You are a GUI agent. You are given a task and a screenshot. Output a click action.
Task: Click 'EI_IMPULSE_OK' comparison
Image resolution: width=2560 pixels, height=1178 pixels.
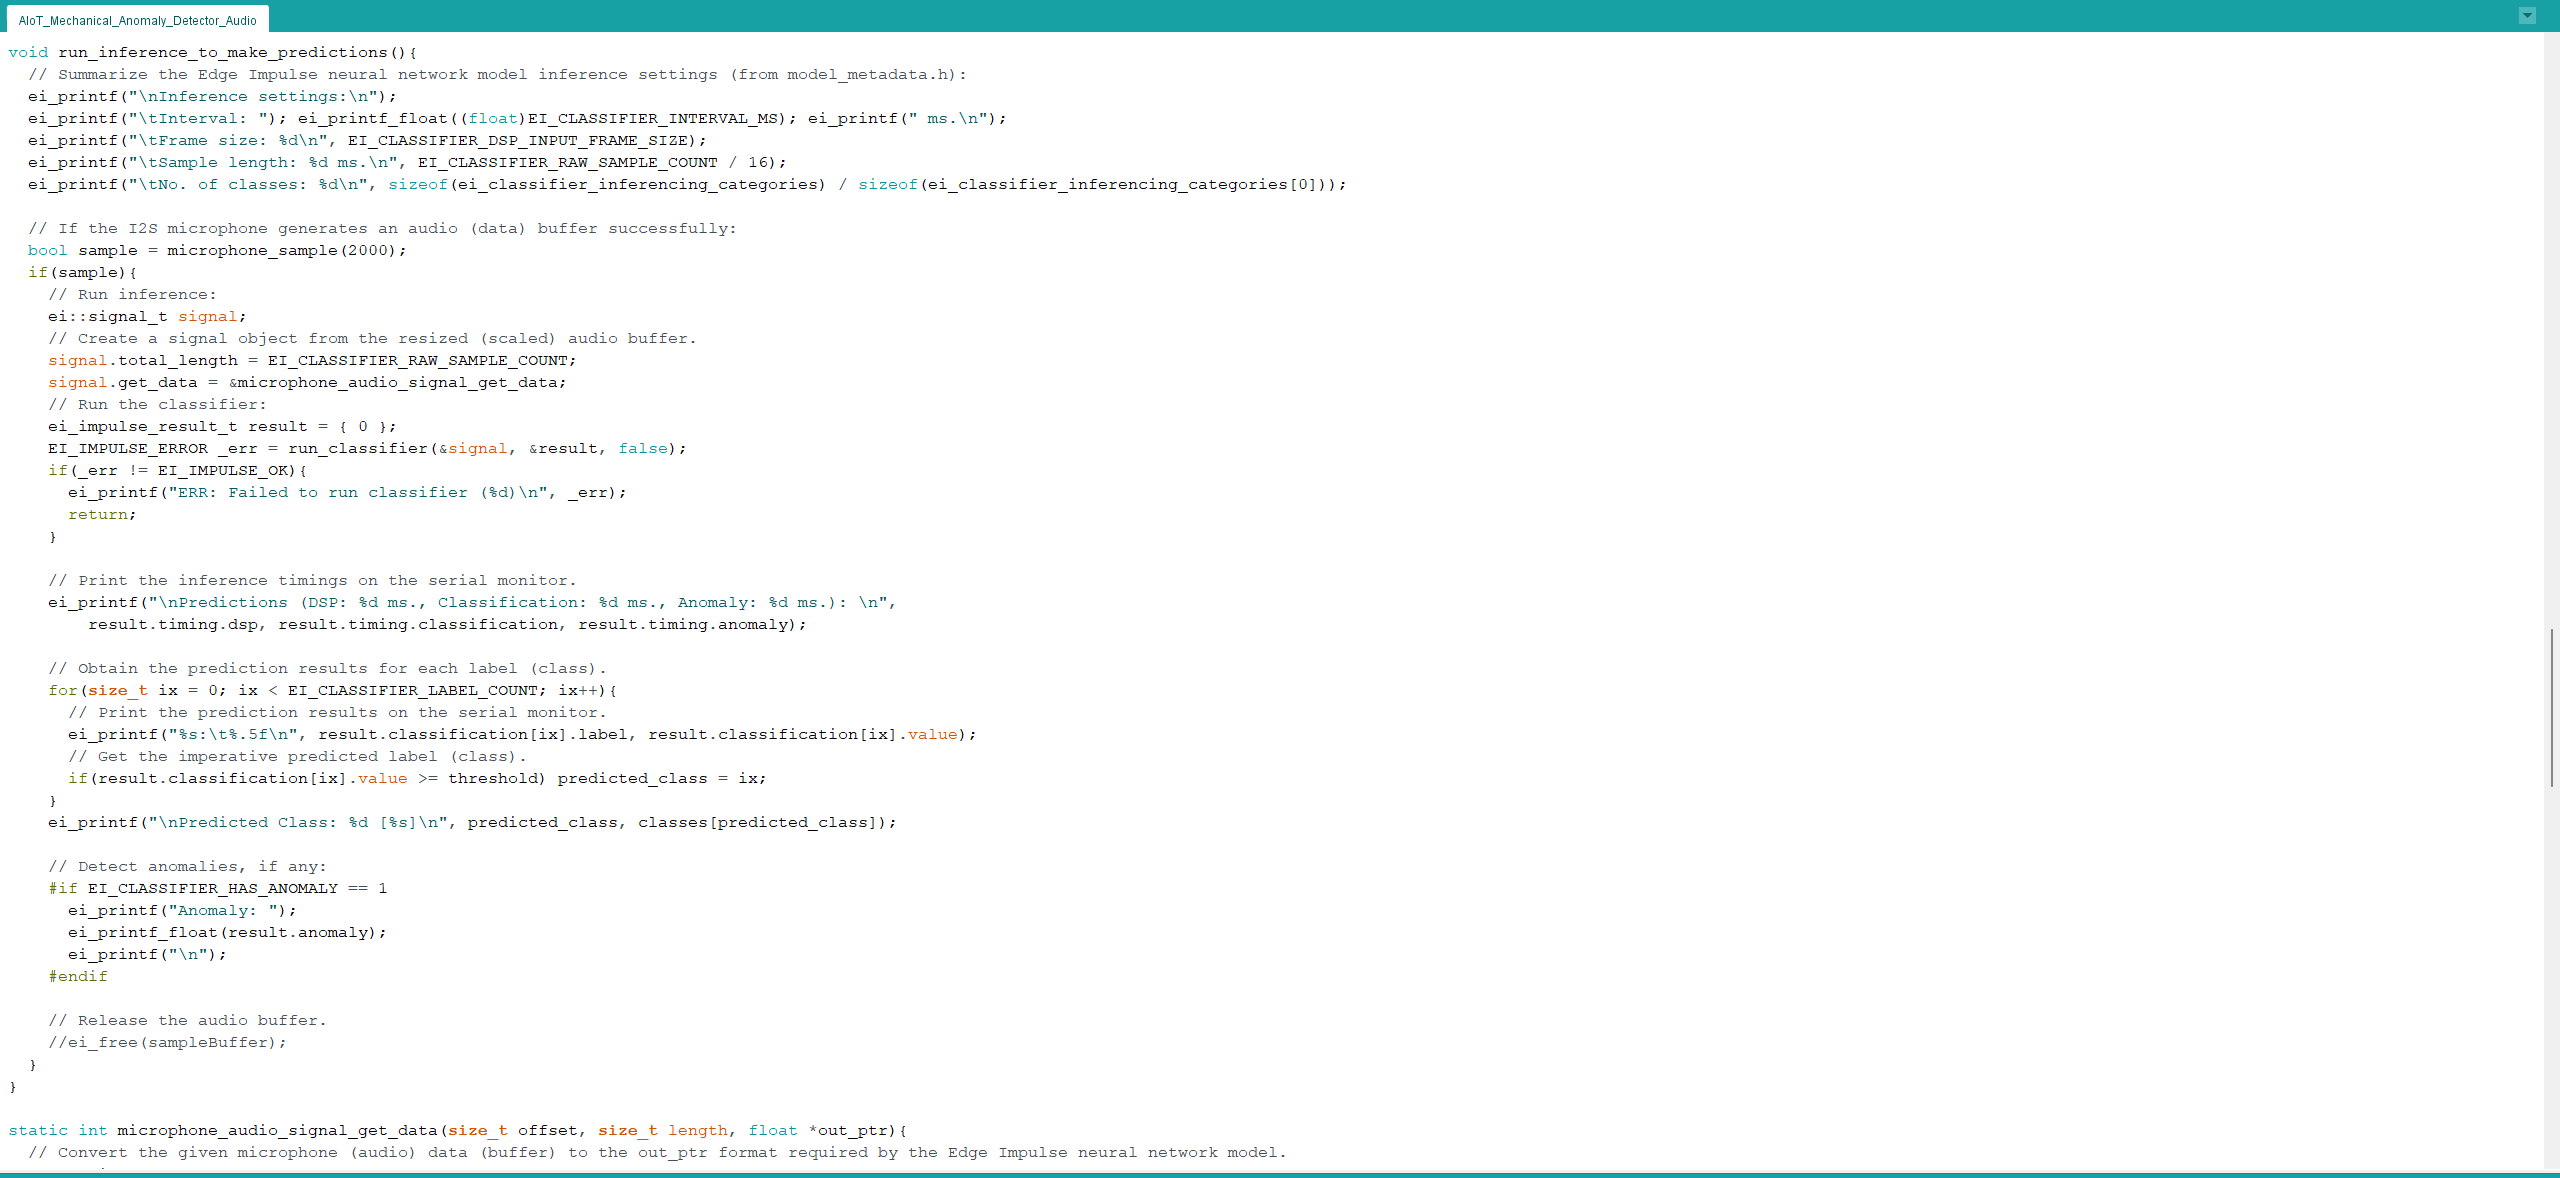tap(223, 470)
